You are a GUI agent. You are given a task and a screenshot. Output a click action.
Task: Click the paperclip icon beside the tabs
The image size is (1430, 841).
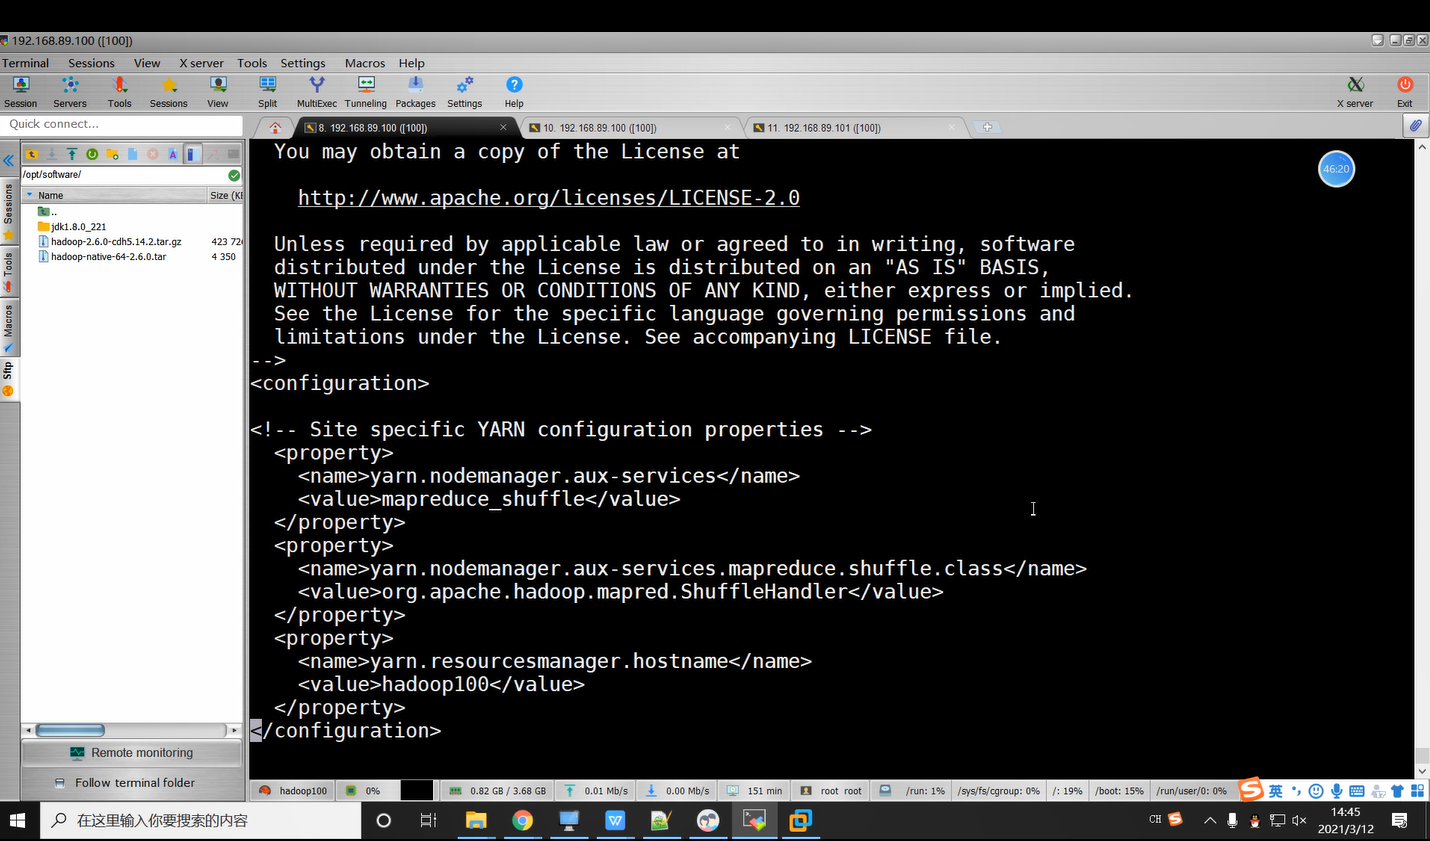coord(1415,126)
